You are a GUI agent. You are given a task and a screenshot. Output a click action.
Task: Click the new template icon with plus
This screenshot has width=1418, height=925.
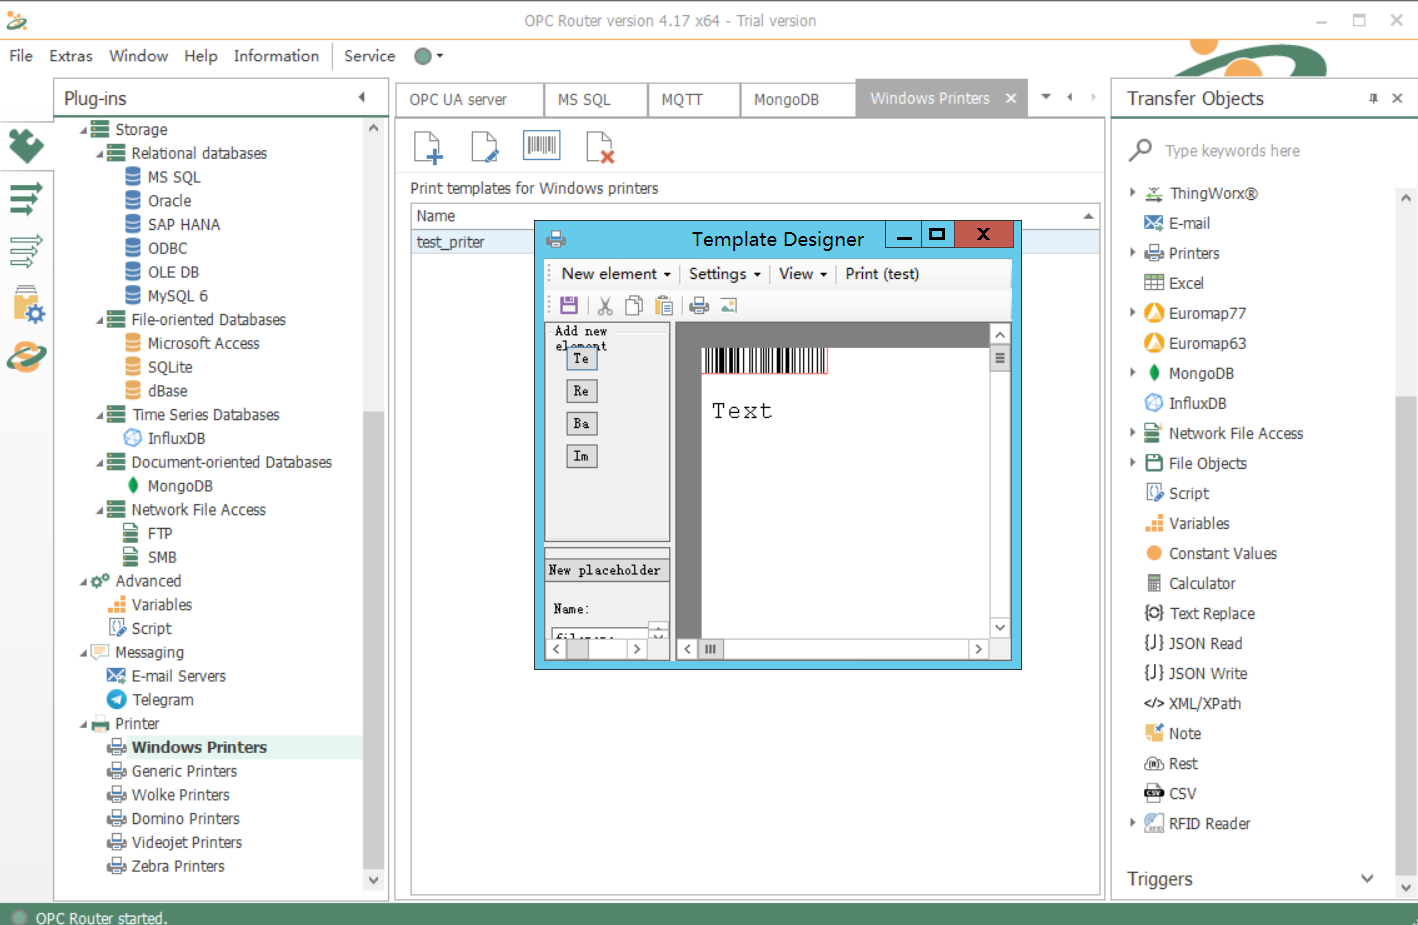pos(428,147)
